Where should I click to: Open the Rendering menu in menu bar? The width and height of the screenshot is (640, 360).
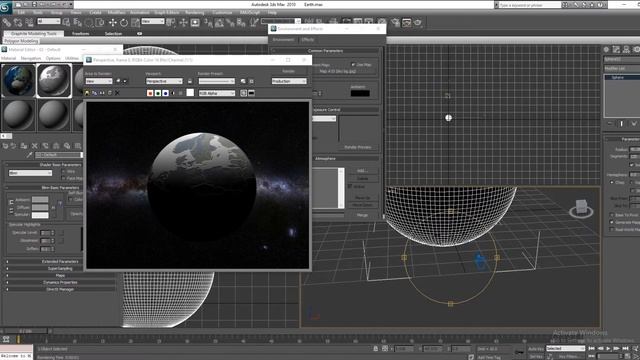coord(194,13)
